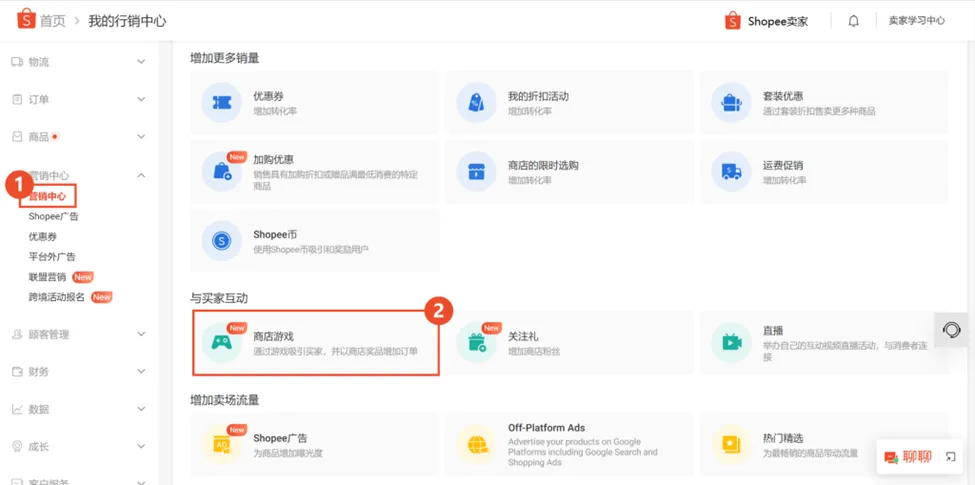The width and height of the screenshot is (975, 485).
Task: Click the 关注礼 gift icon
Action: [x=476, y=343]
